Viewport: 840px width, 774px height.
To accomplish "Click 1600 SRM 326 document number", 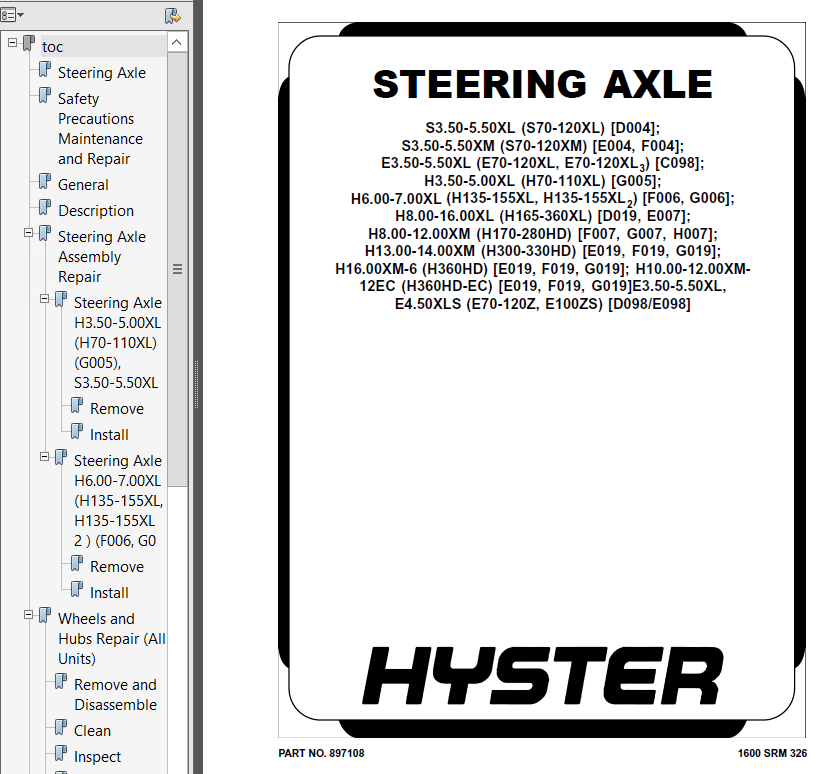I will (x=772, y=754).
